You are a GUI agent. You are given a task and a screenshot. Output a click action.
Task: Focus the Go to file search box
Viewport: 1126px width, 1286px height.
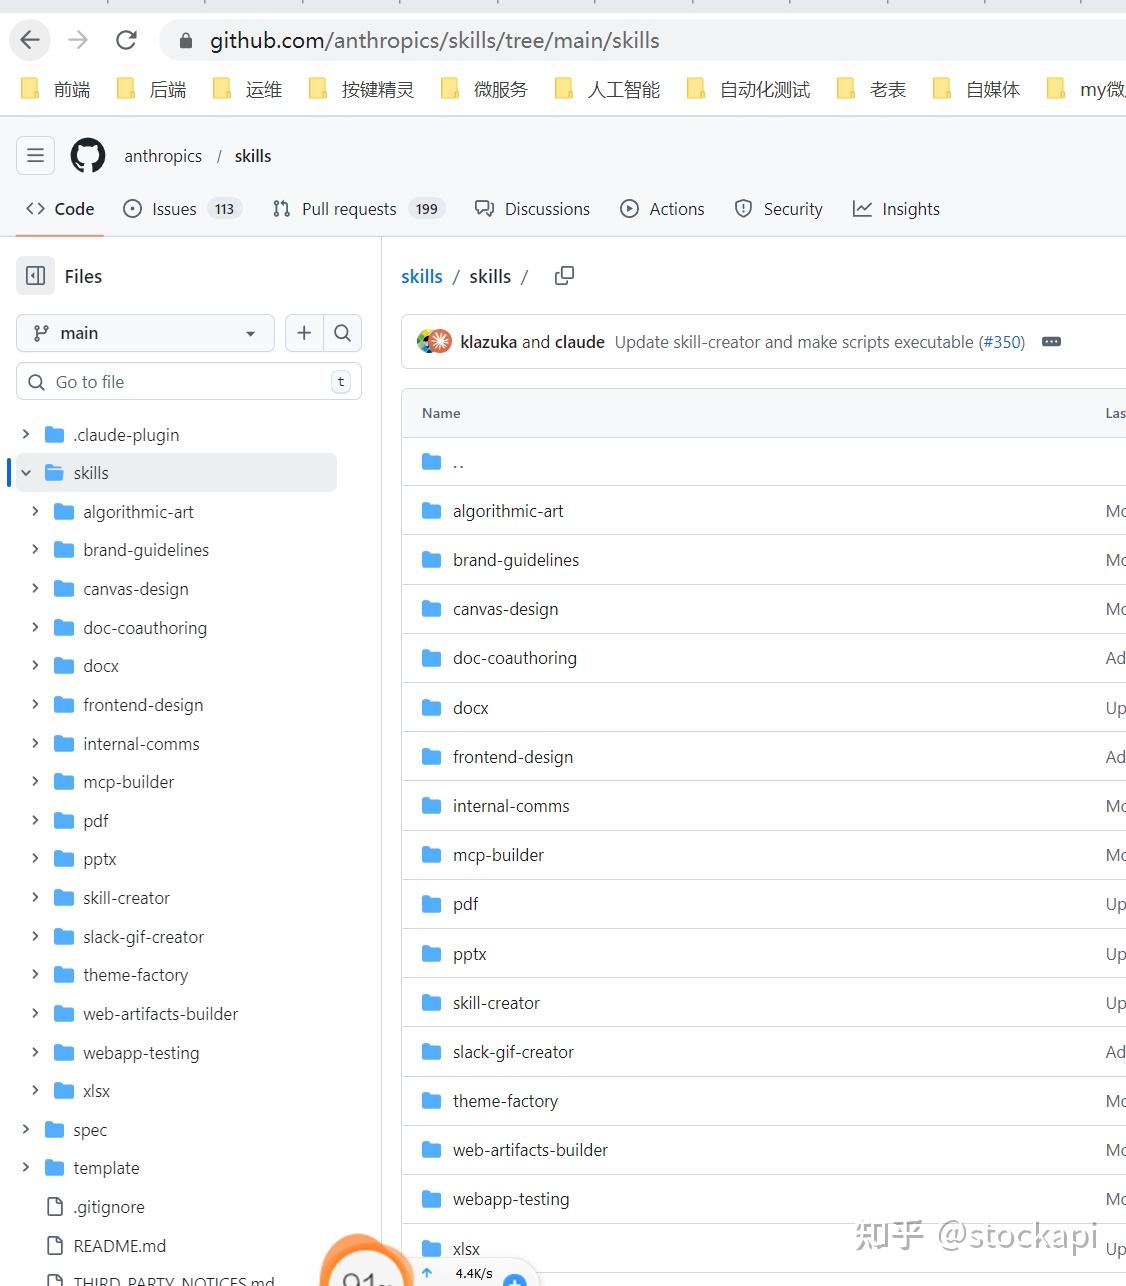click(x=189, y=382)
